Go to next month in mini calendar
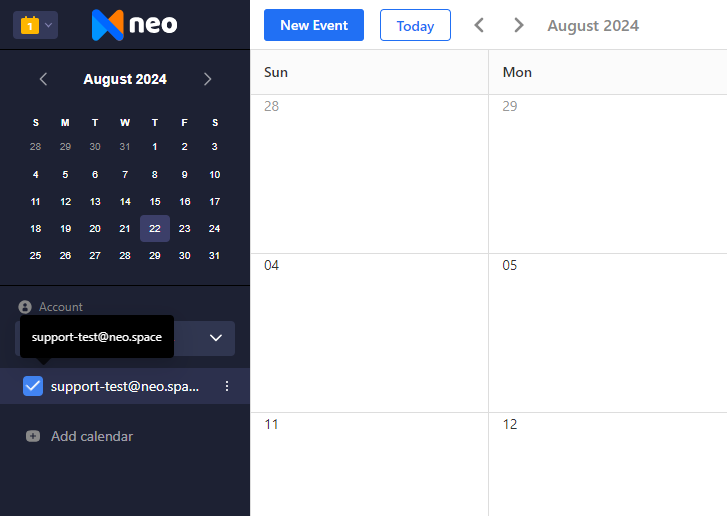This screenshot has width=727, height=516. pyautogui.click(x=207, y=79)
